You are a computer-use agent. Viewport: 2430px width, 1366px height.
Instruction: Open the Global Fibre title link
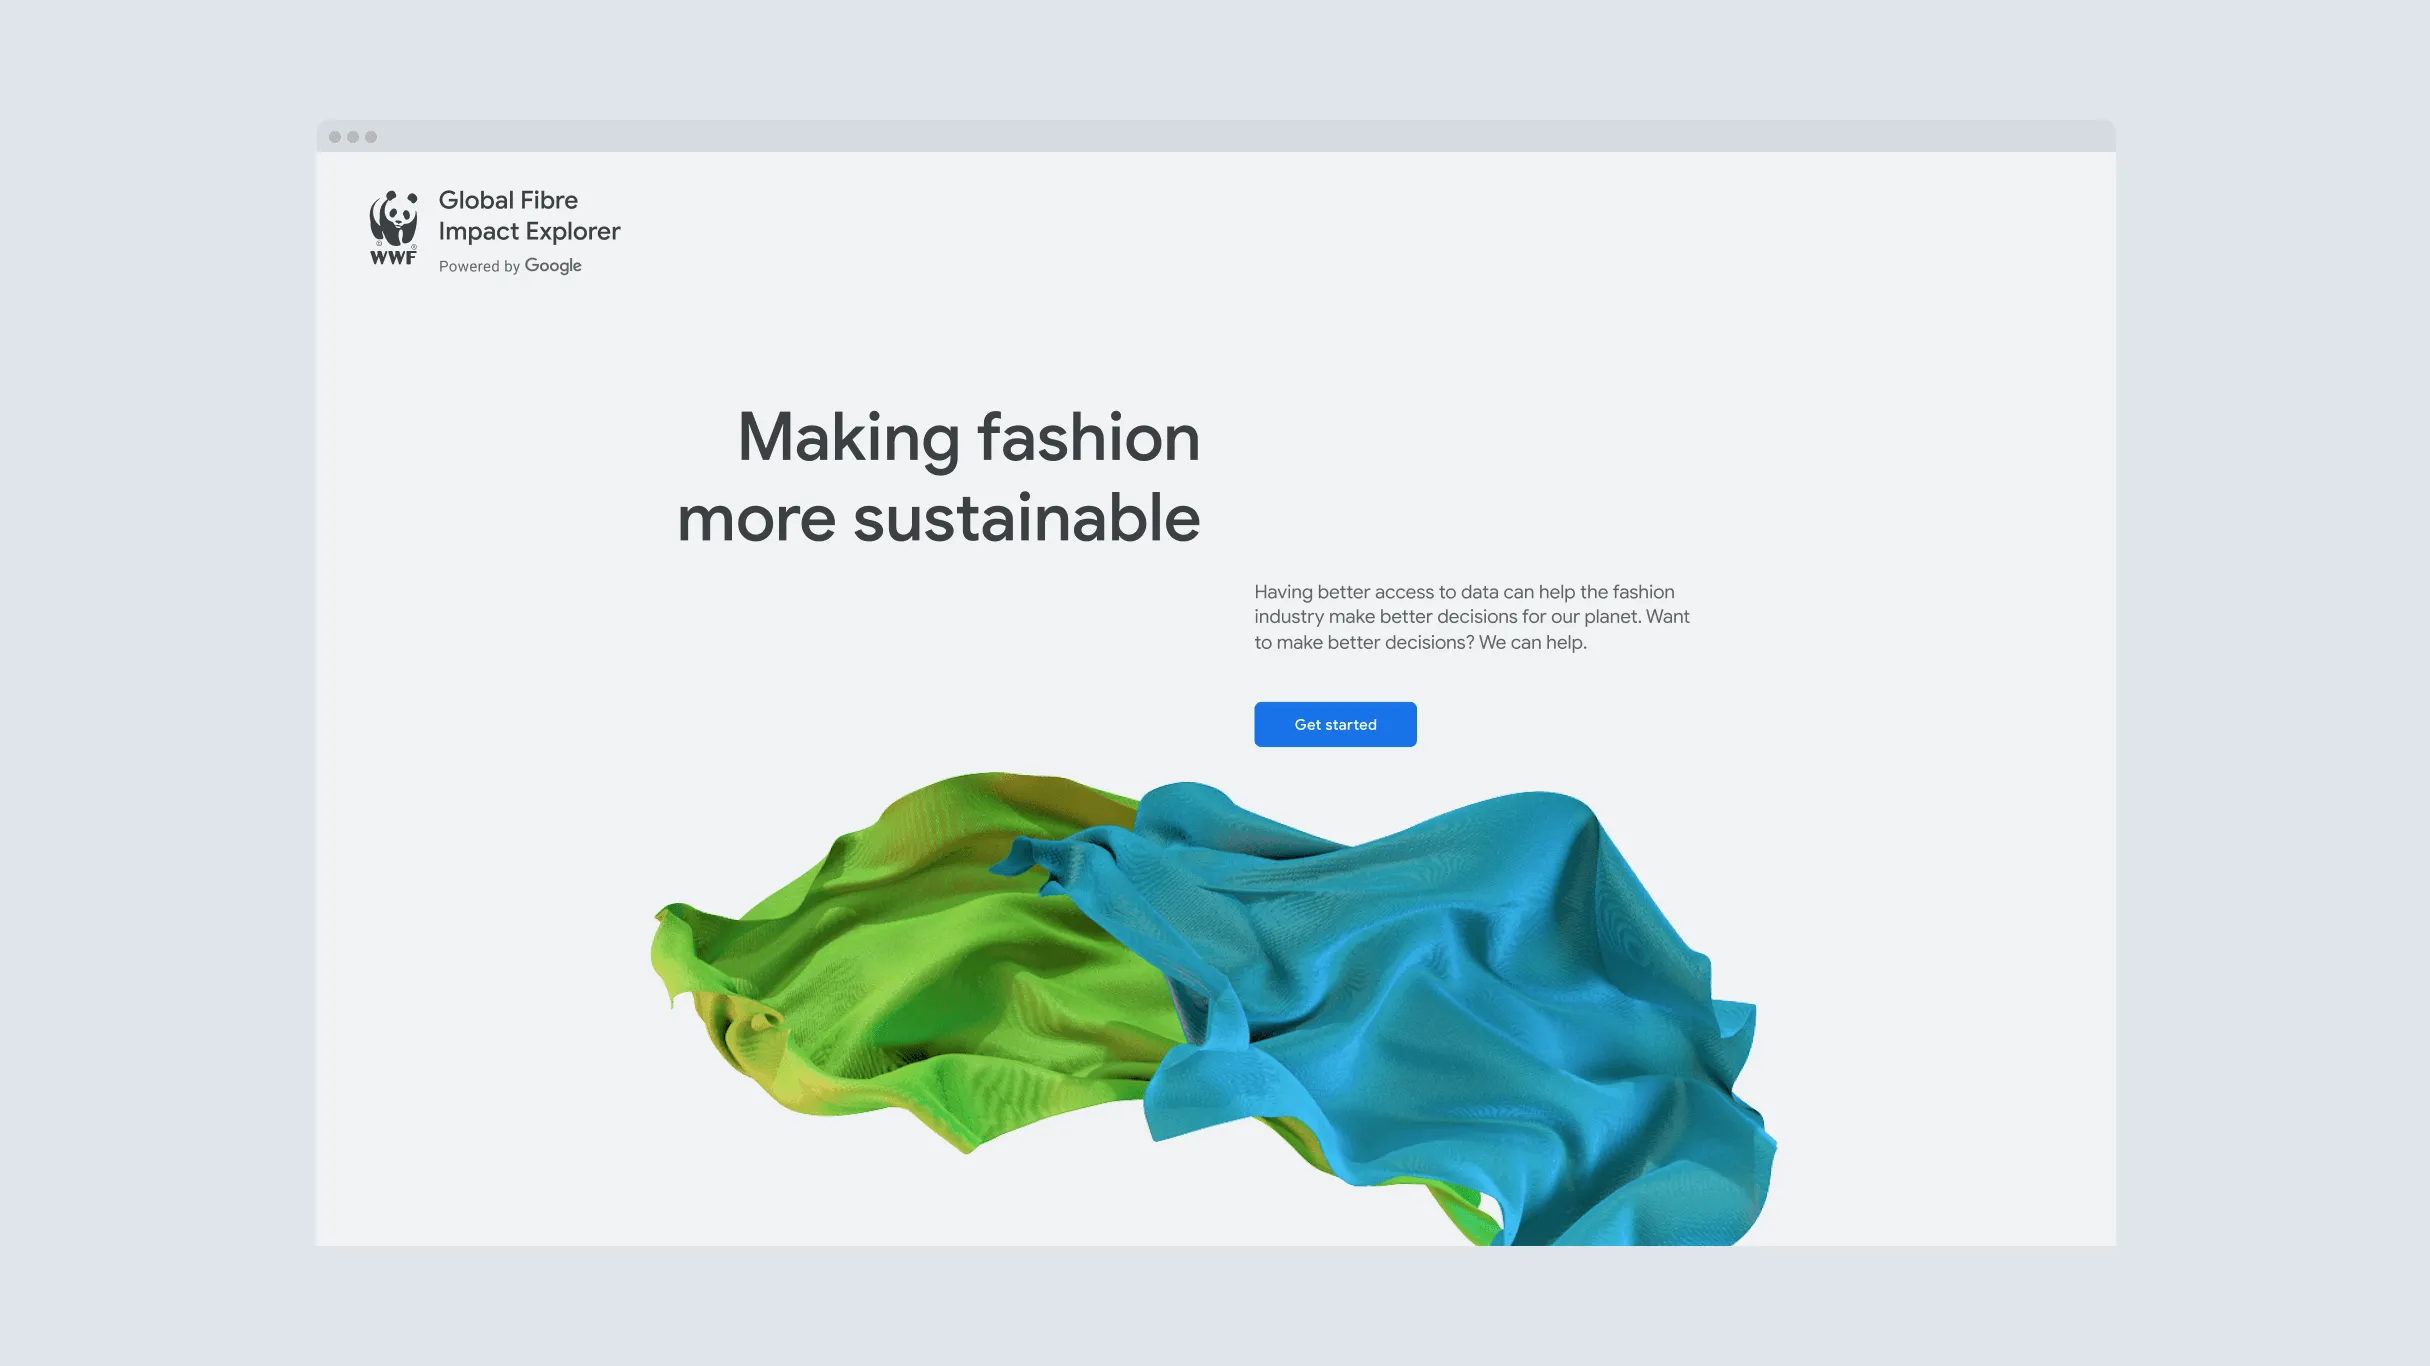coord(508,200)
